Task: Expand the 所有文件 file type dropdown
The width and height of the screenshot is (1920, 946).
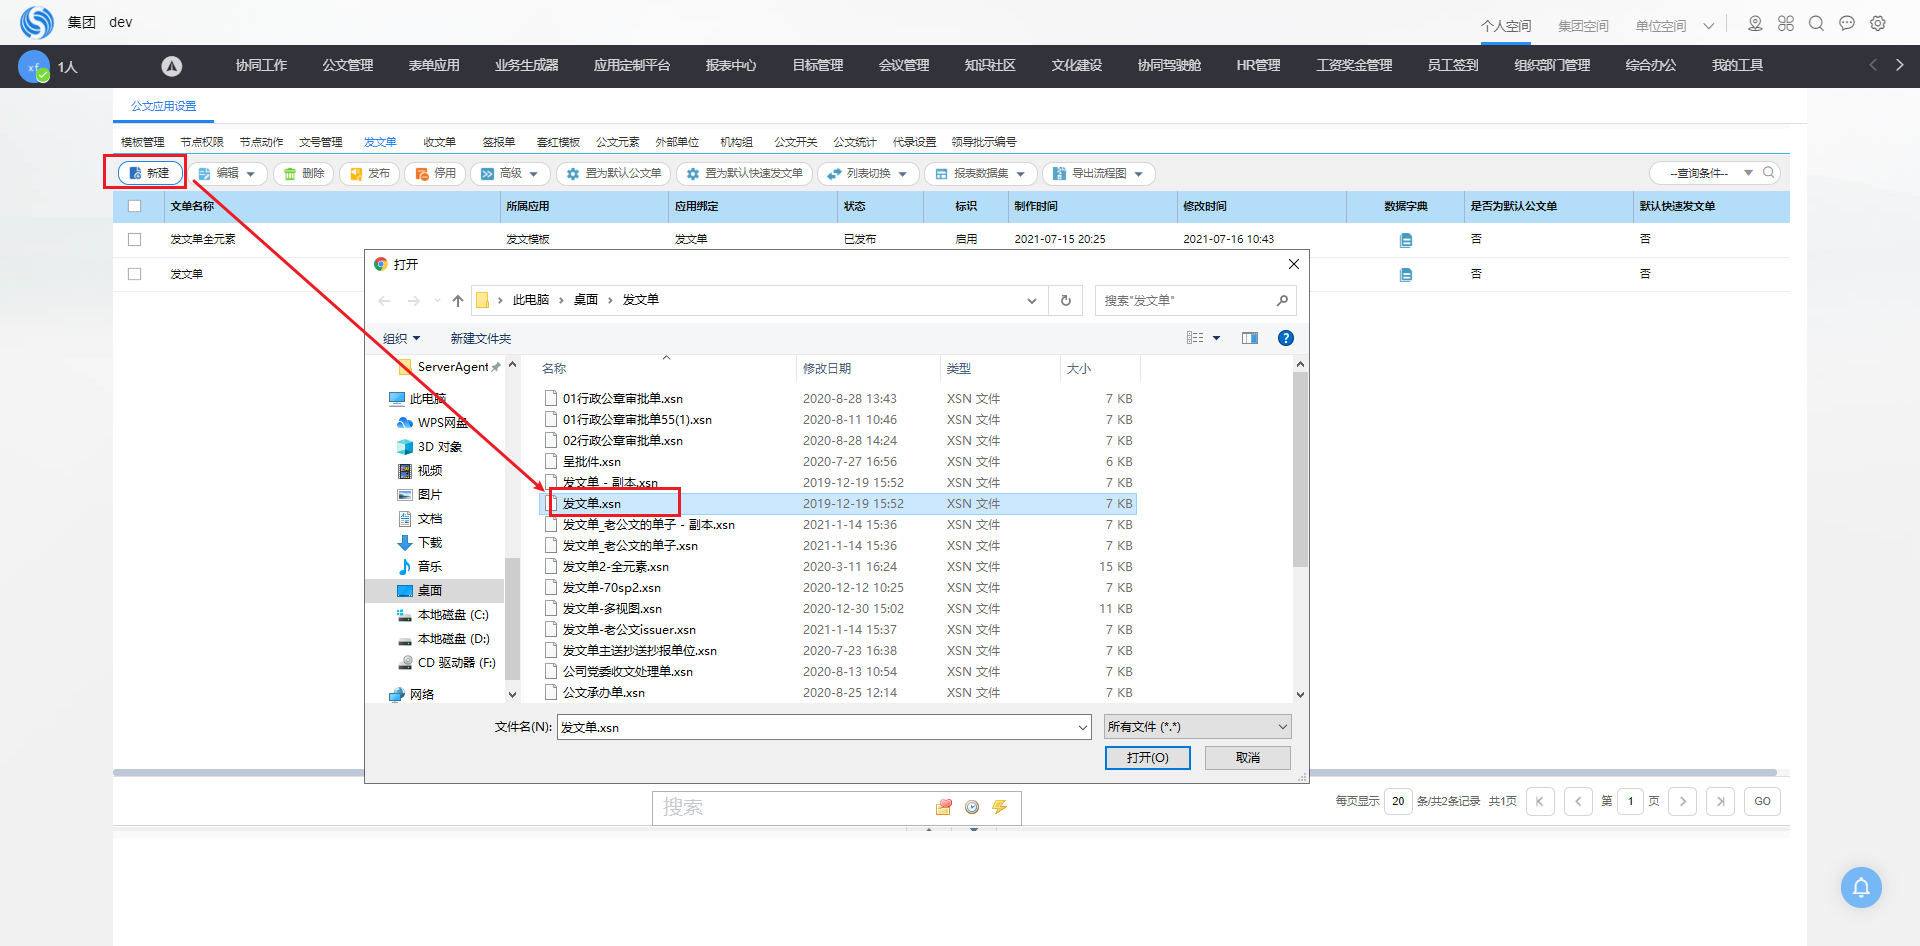Action: [x=1197, y=727]
